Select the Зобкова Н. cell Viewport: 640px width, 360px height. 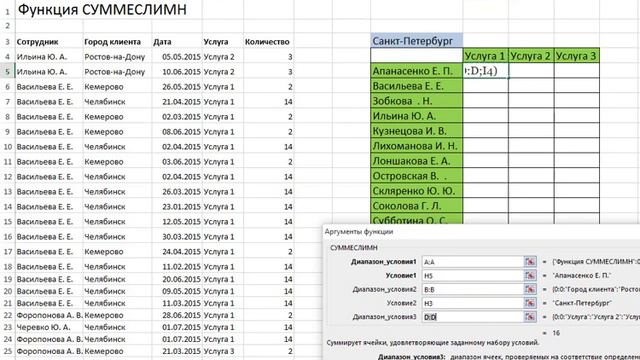click(416, 101)
